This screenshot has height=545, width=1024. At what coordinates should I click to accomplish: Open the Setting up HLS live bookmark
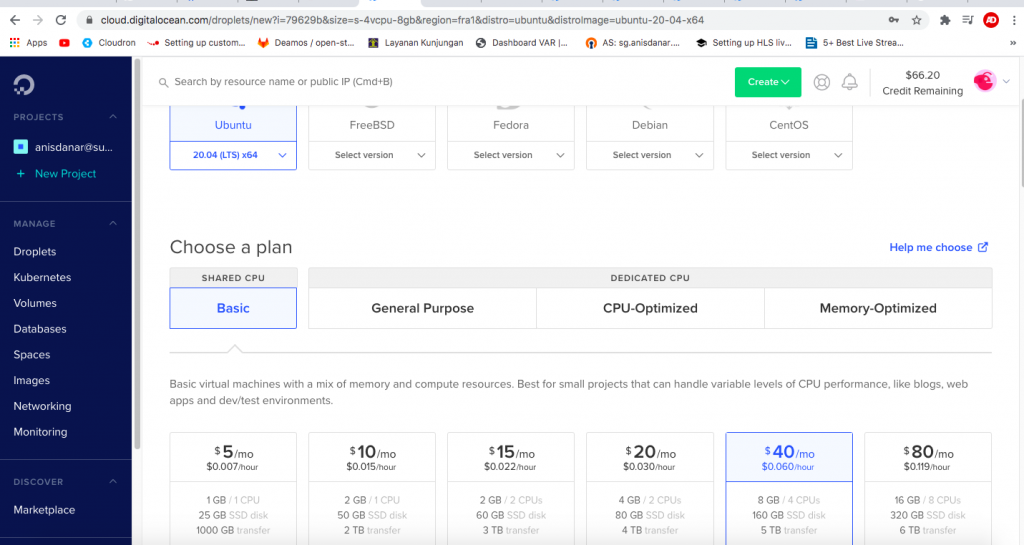[x=743, y=43]
